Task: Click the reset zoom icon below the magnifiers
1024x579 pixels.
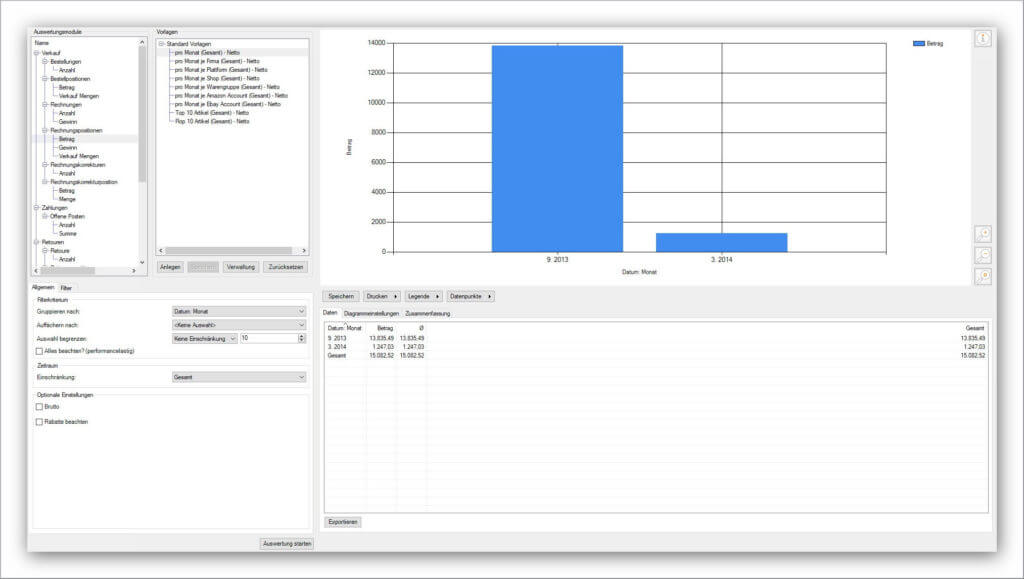Action: pyautogui.click(x=985, y=274)
